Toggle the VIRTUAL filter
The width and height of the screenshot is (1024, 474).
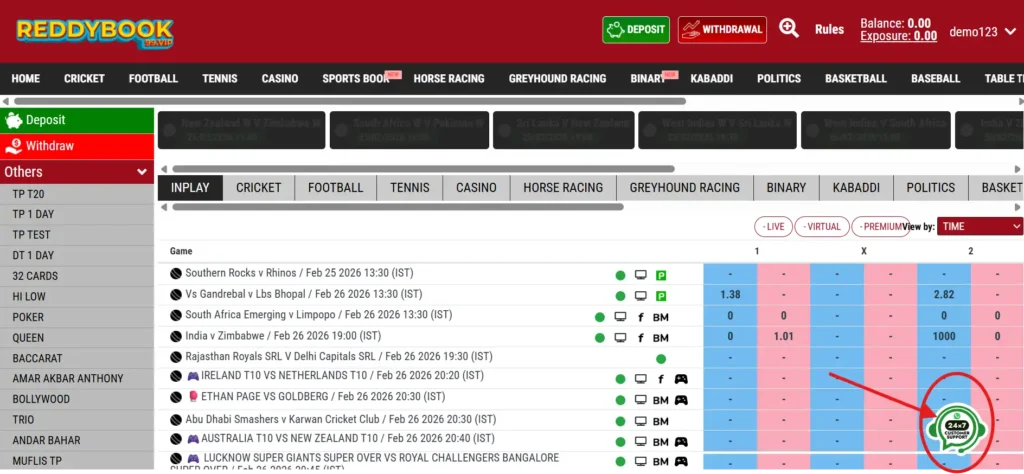point(822,227)
